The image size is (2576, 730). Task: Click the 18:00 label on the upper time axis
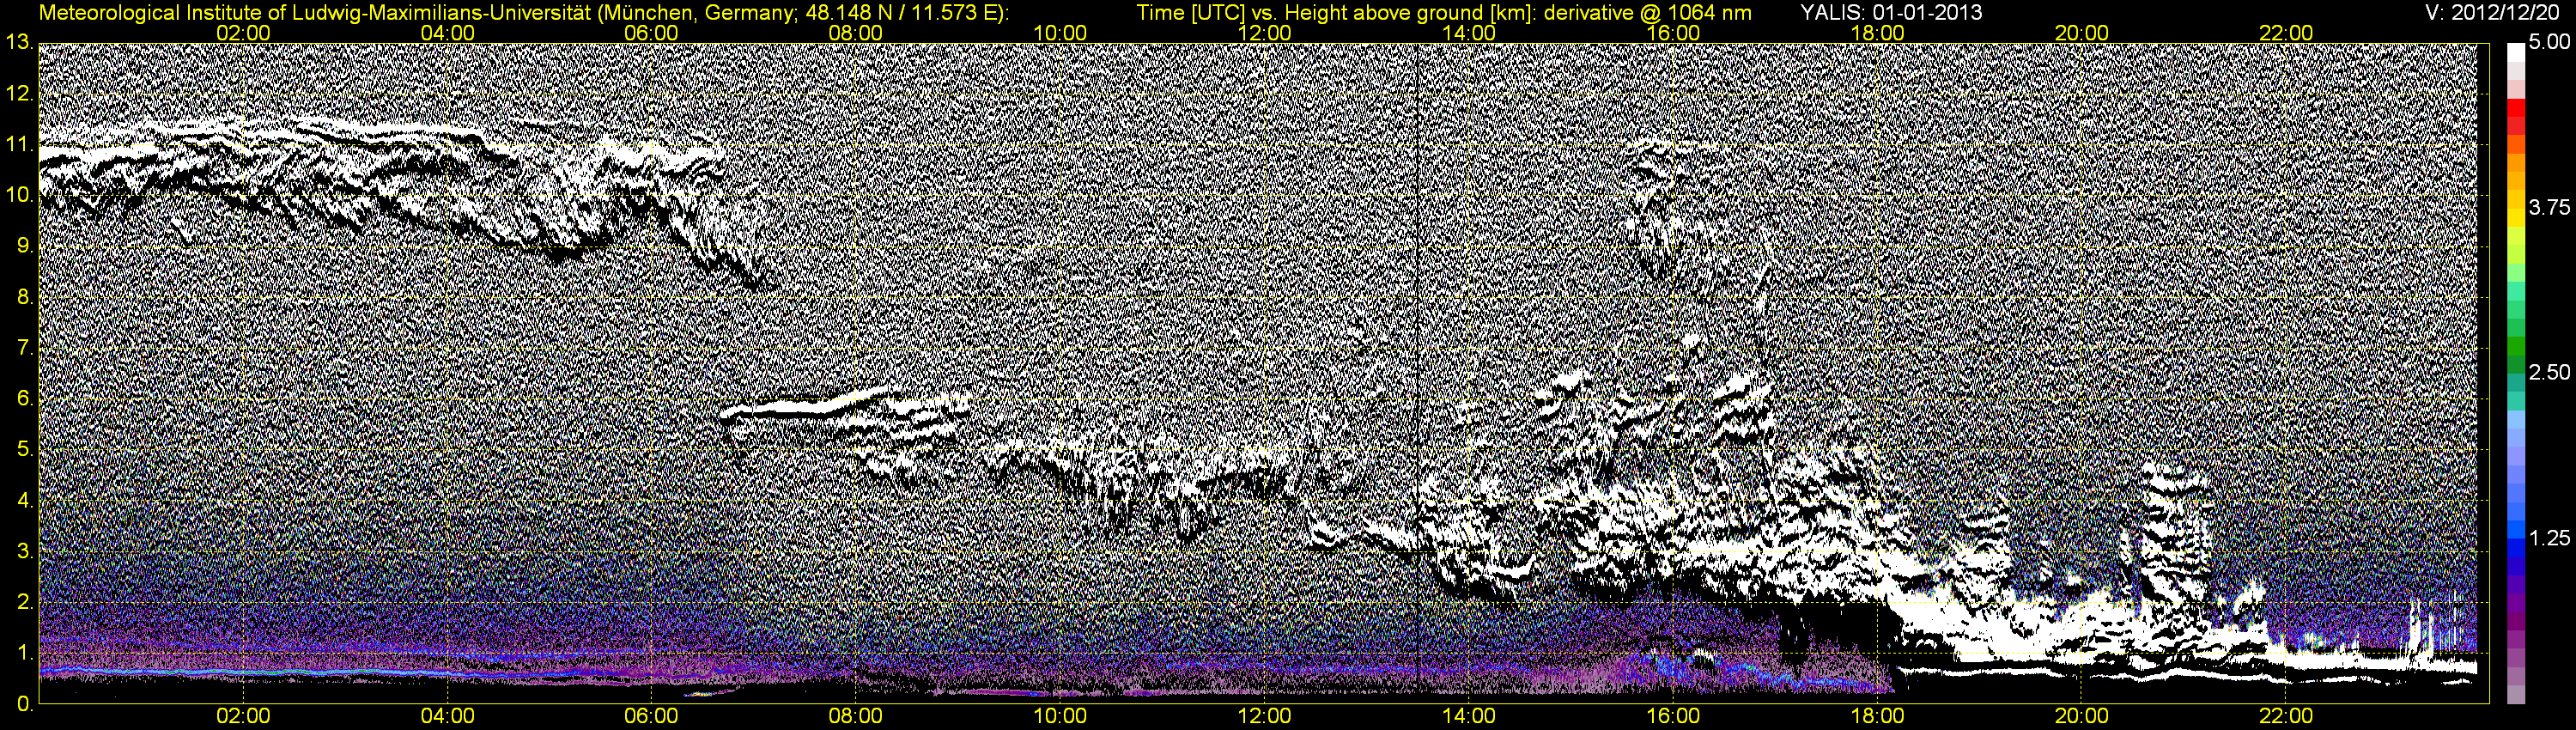[x=1878, y=33]
